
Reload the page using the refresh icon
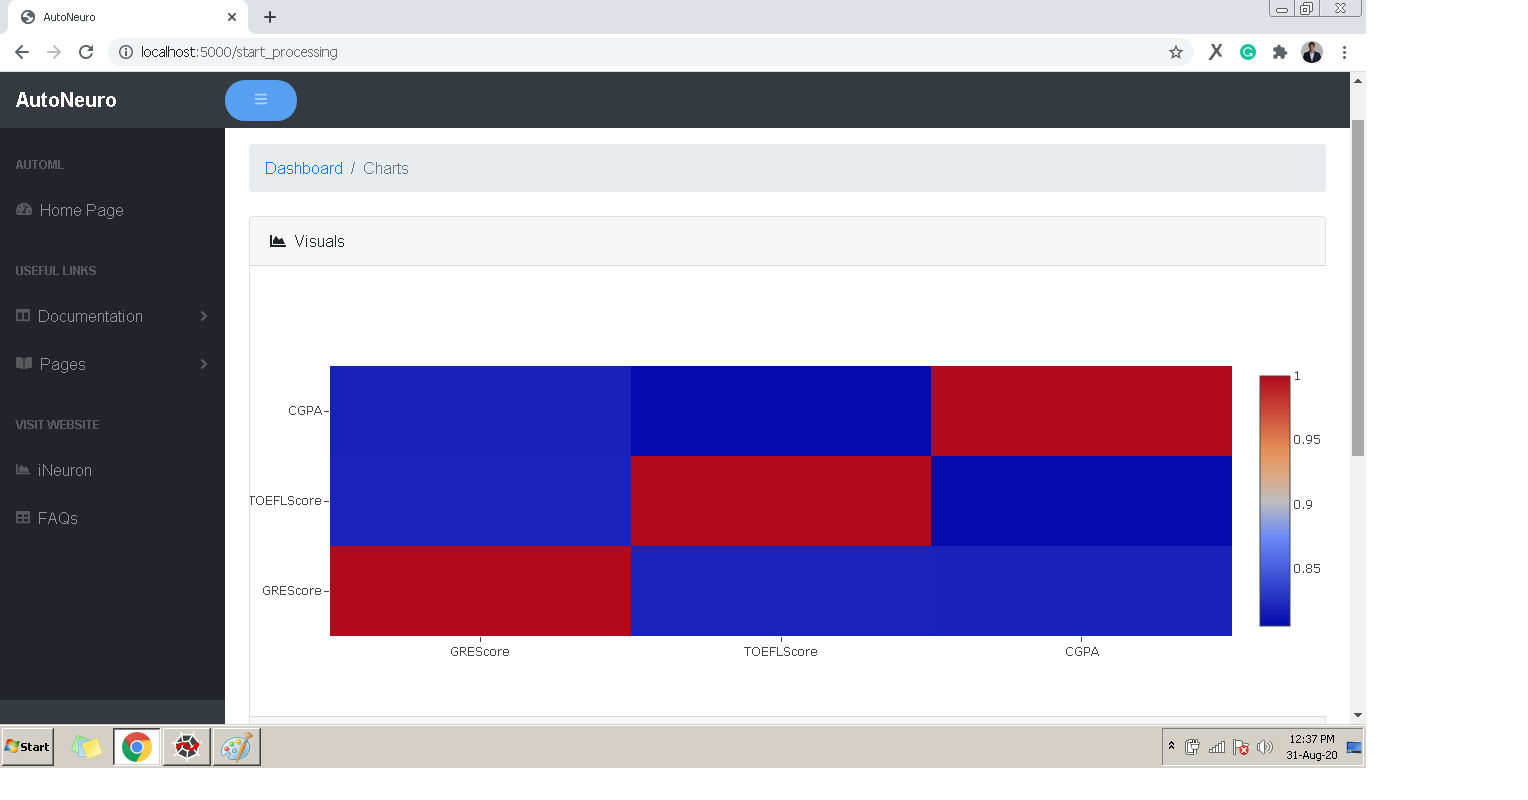point(86,52)
